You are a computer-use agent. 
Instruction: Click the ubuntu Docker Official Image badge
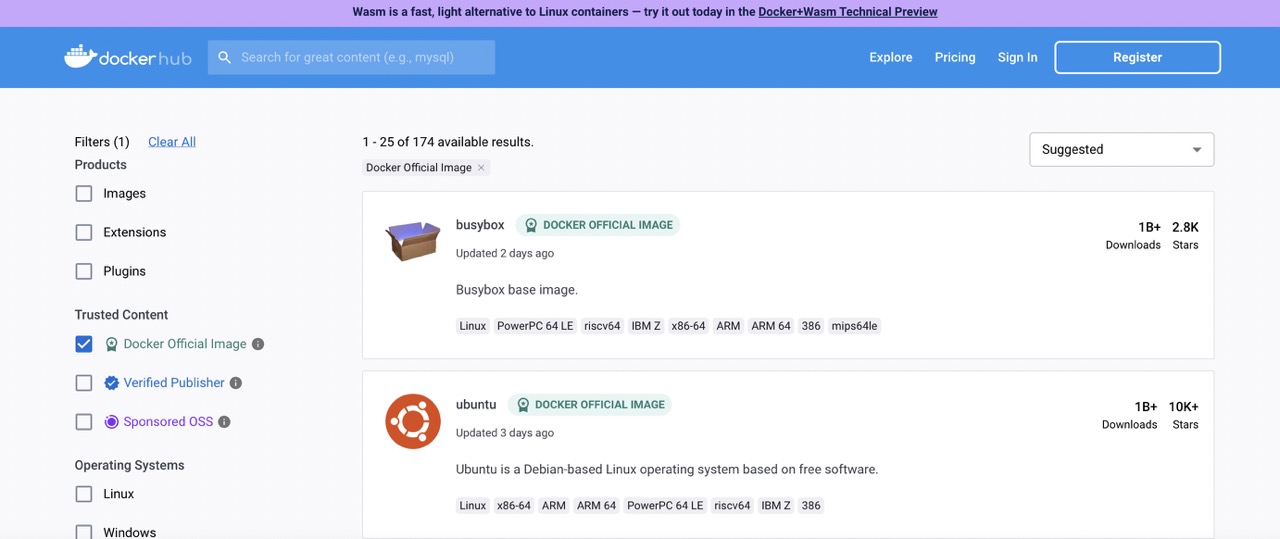(590, 405)
